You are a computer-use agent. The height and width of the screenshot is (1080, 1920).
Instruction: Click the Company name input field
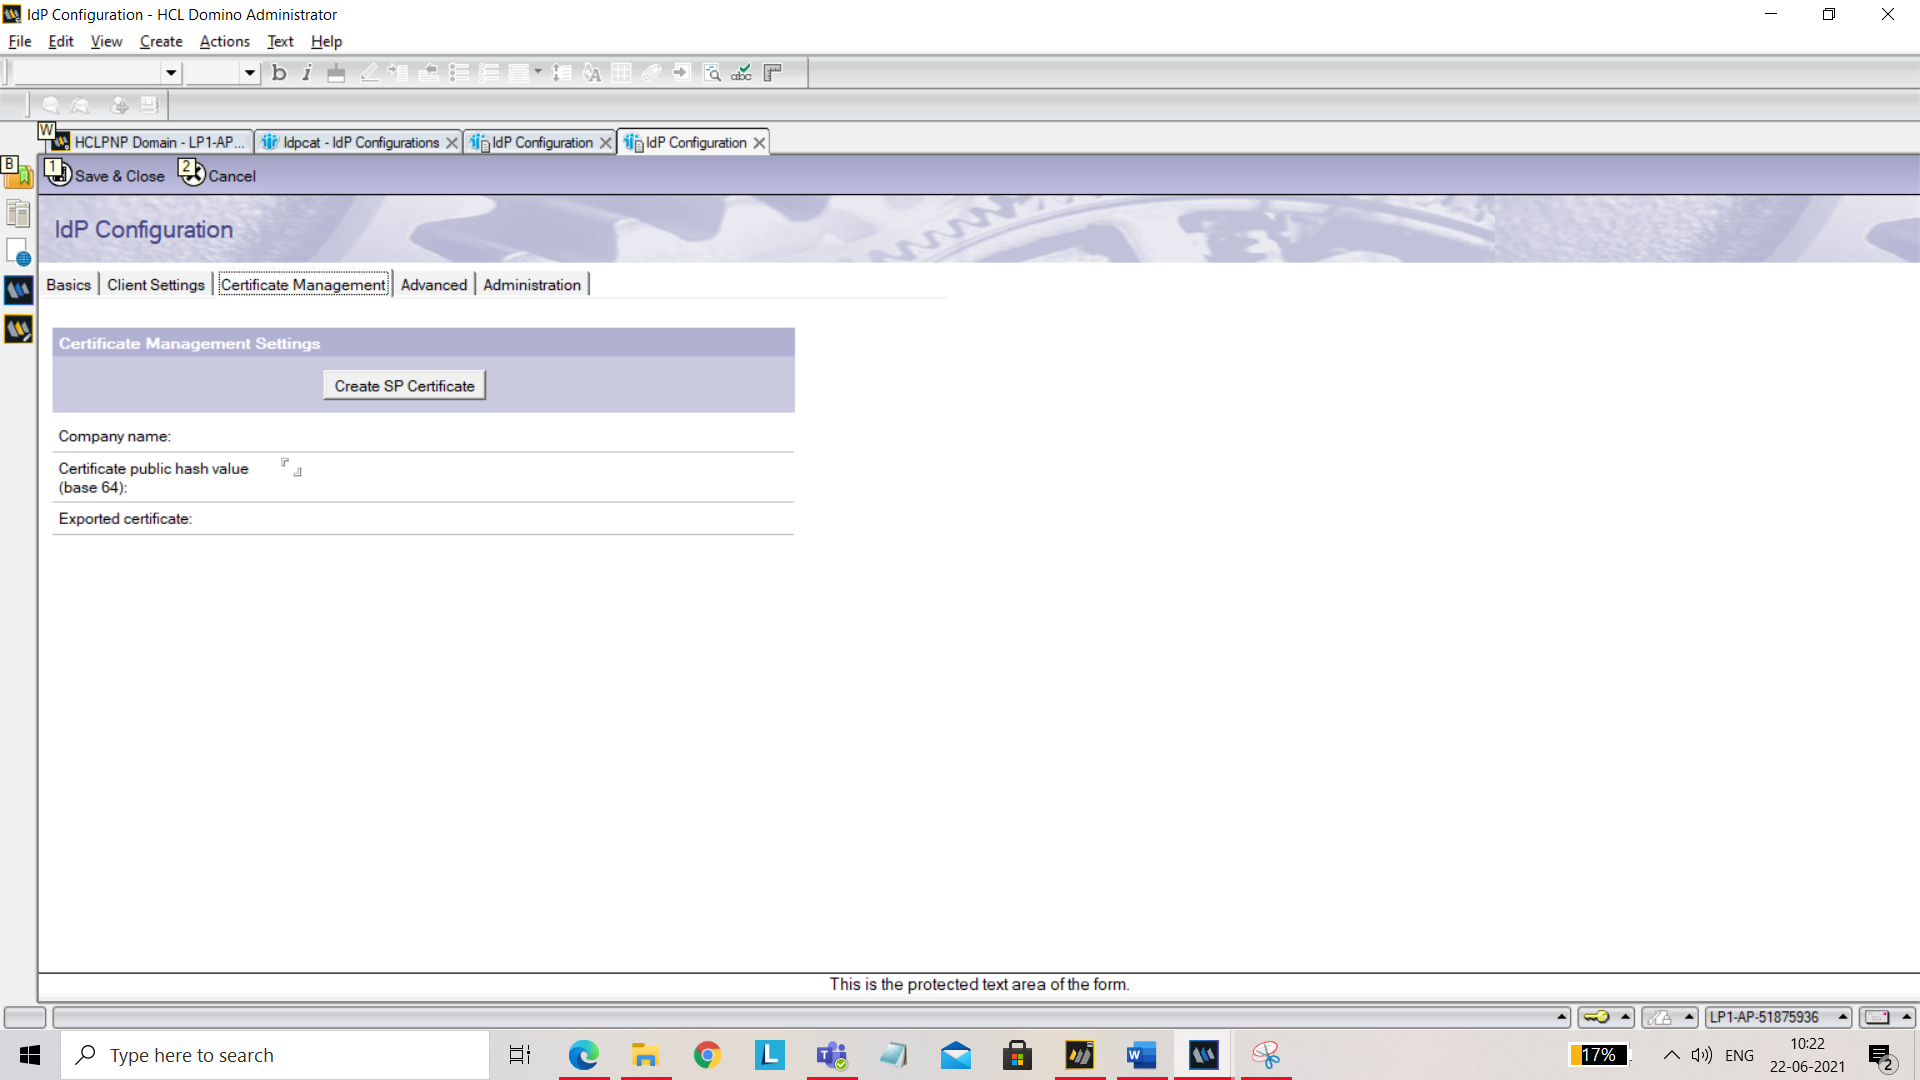[x=527, y=435]
